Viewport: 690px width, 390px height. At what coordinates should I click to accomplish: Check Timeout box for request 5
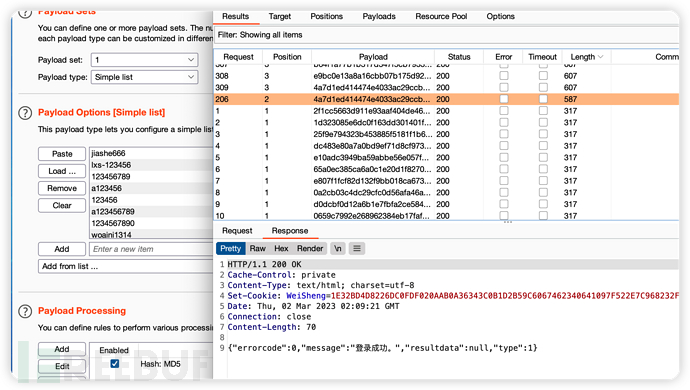(543, 158)
